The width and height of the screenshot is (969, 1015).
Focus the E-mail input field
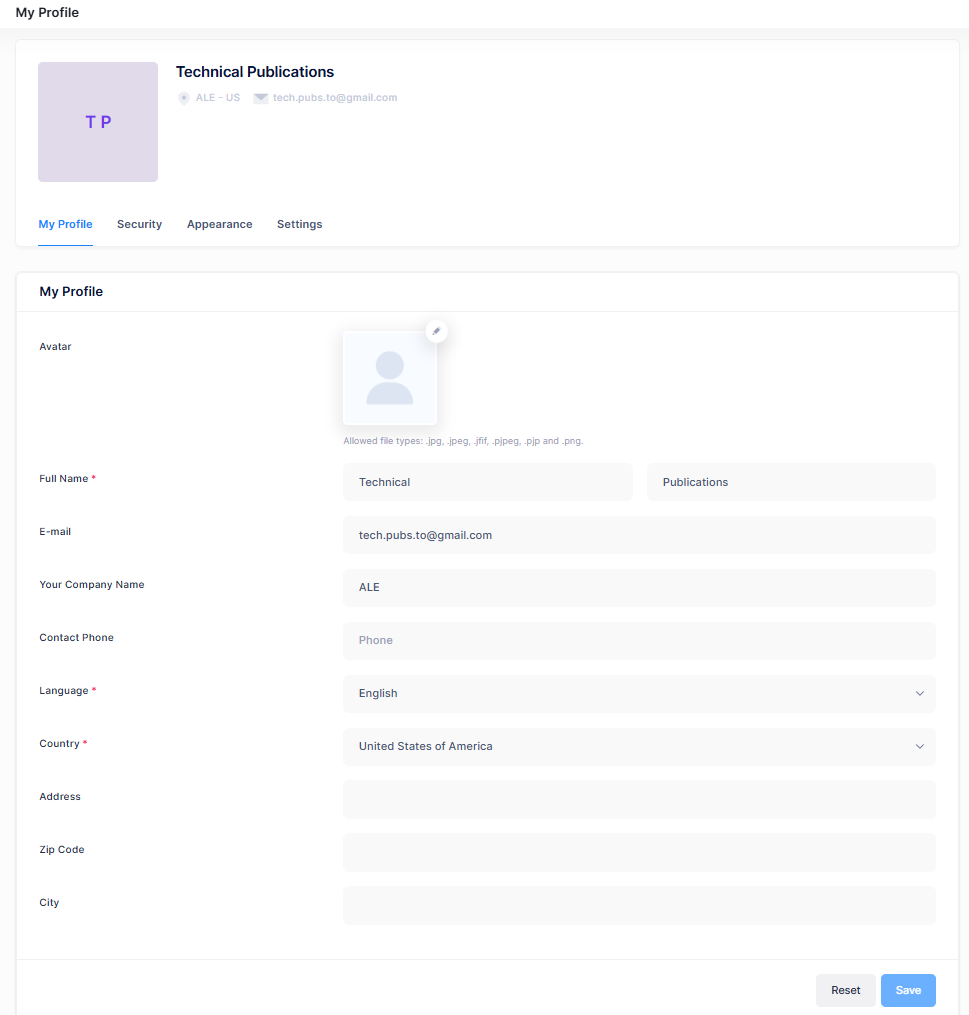click(x=639, y=535)
